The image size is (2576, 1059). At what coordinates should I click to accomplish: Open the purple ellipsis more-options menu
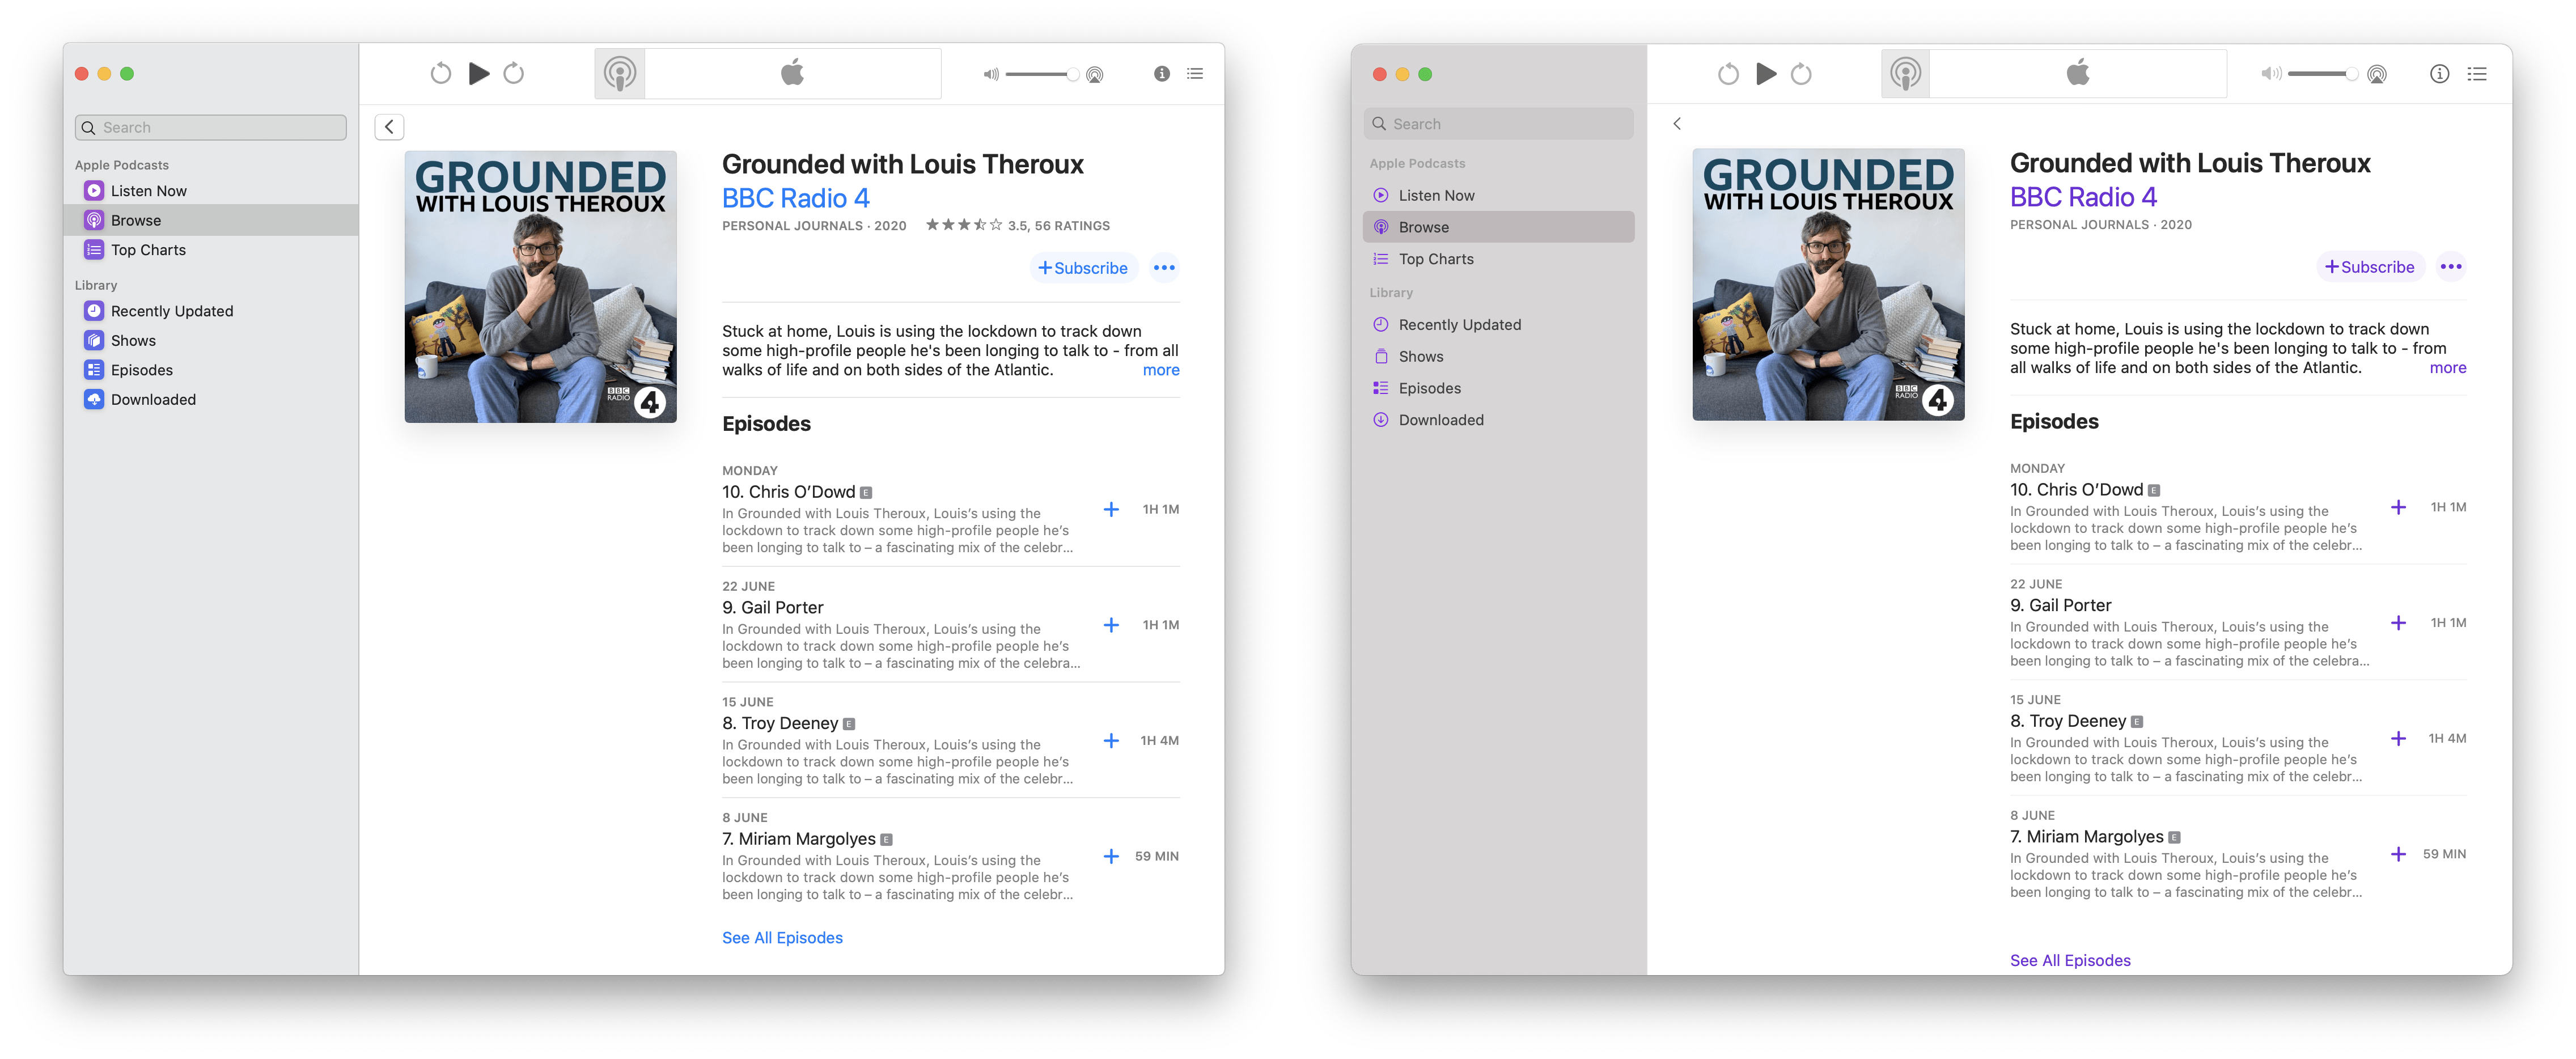pos(2451,267)
